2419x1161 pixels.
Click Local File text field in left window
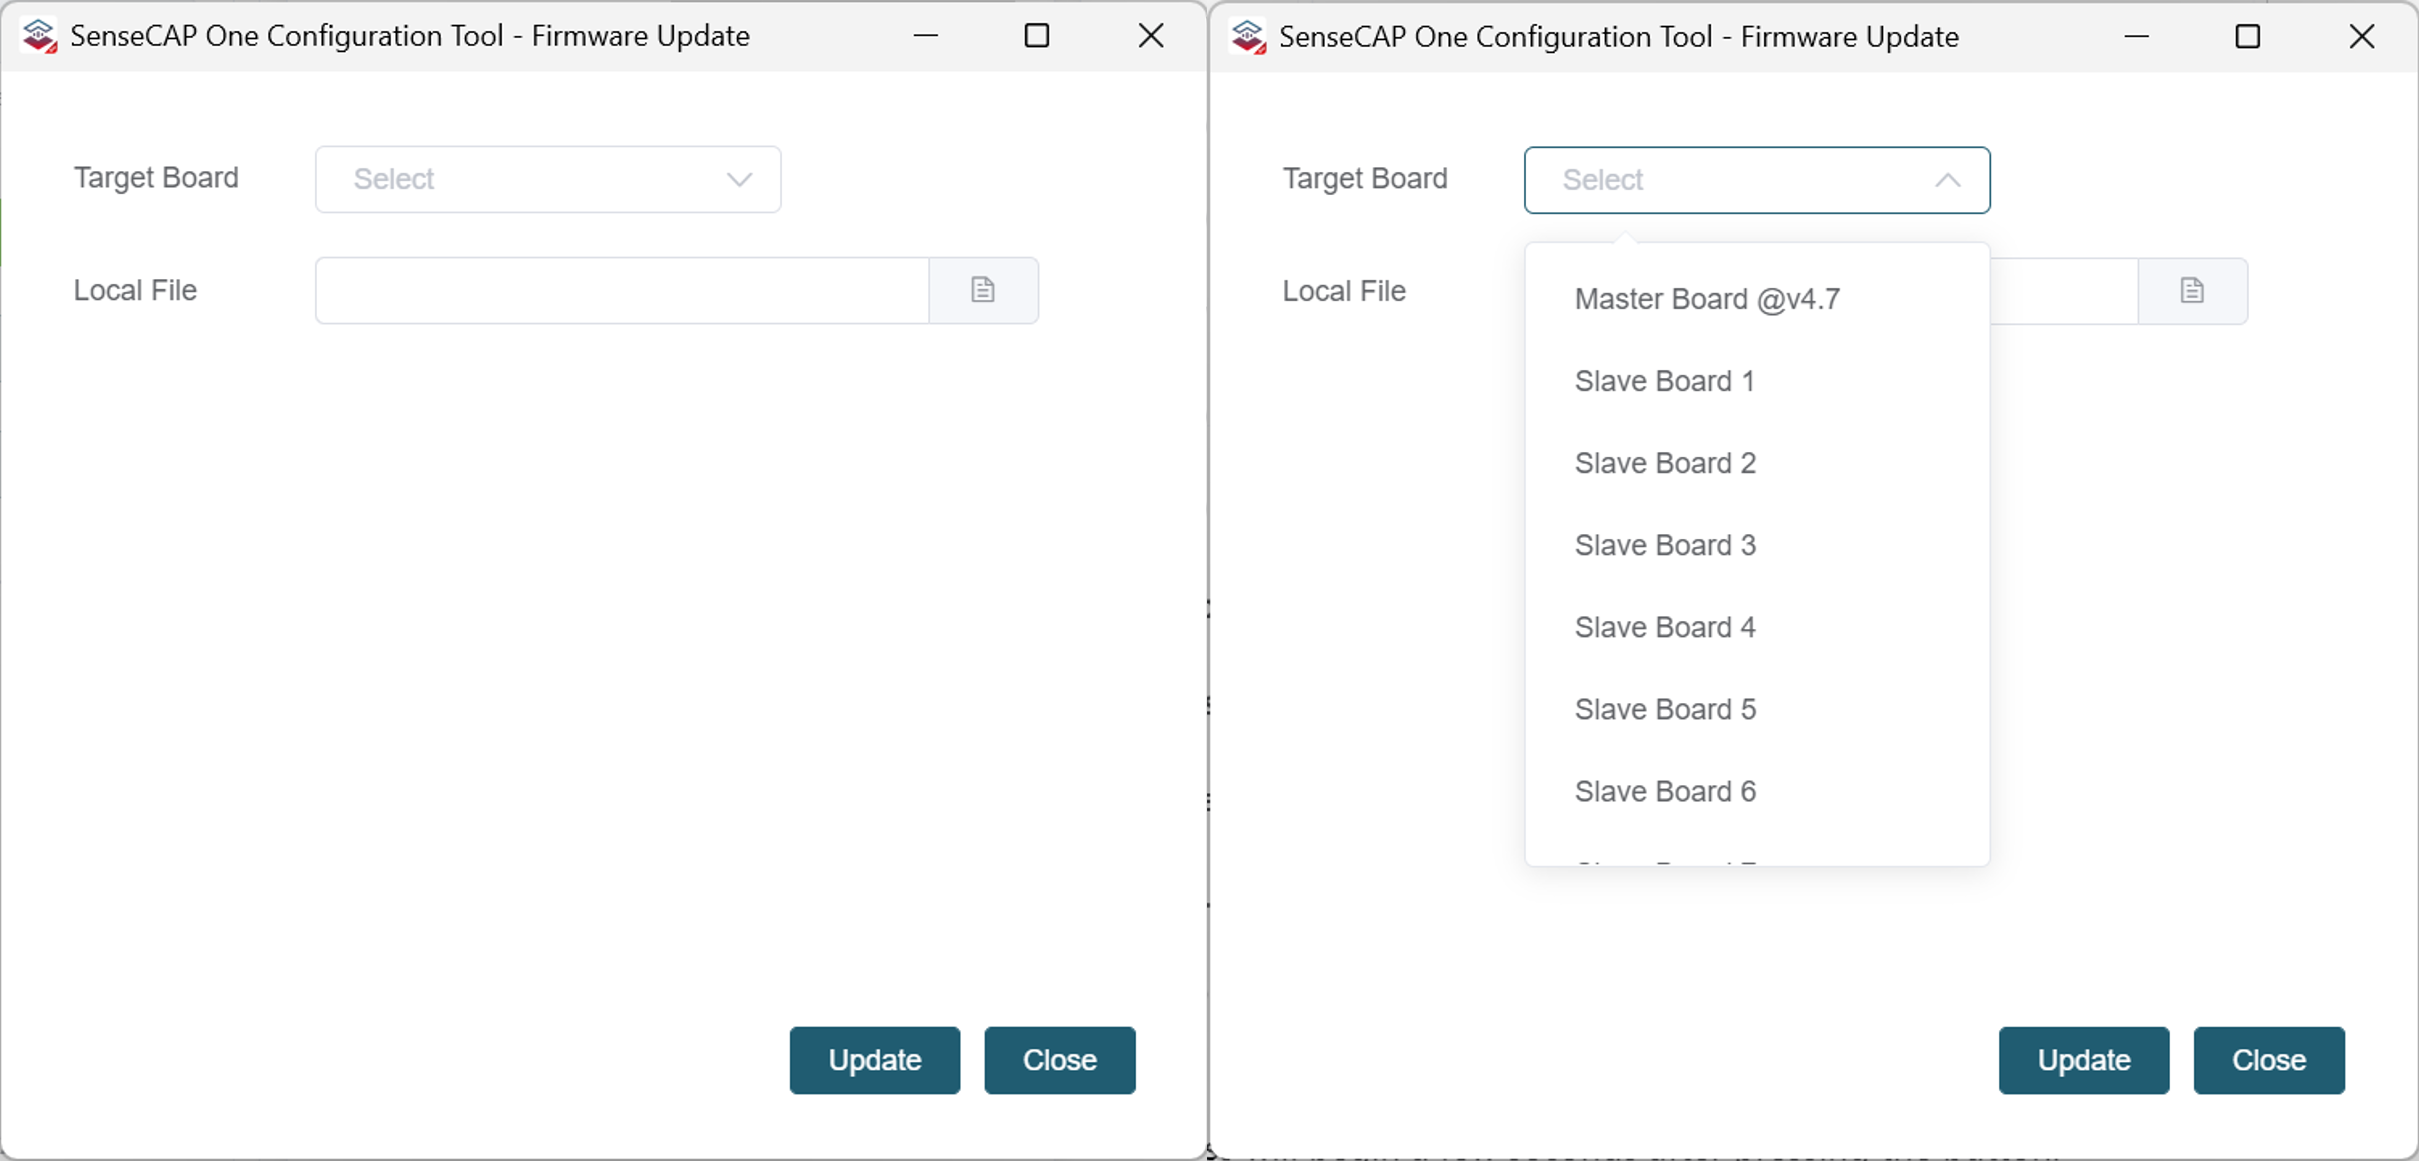621,290
